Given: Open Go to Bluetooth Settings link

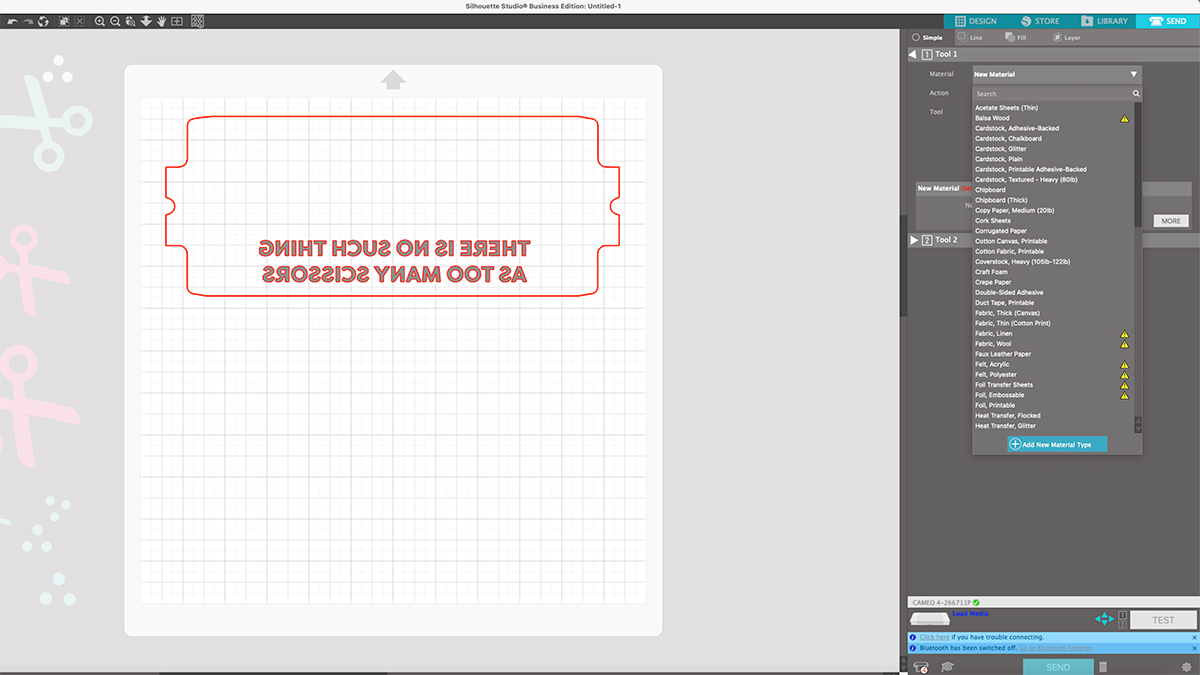Looking at the screenshot, I should click(x=1055, y=648).
